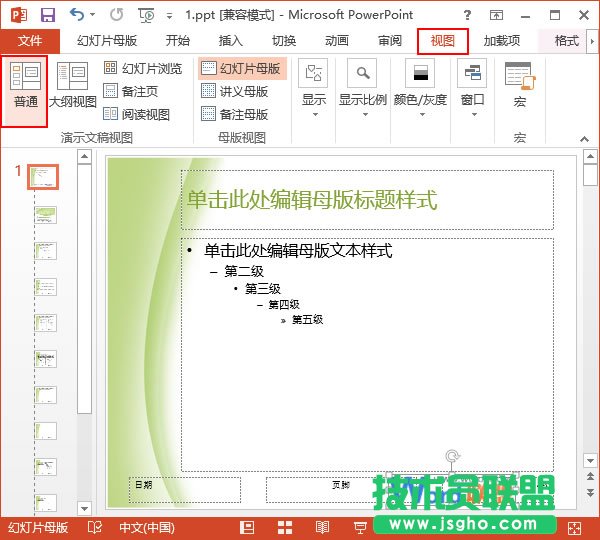The height and width of the screenshot is (540, 600).
Task: Click the 第二级 text level
Action: (244, 271)
